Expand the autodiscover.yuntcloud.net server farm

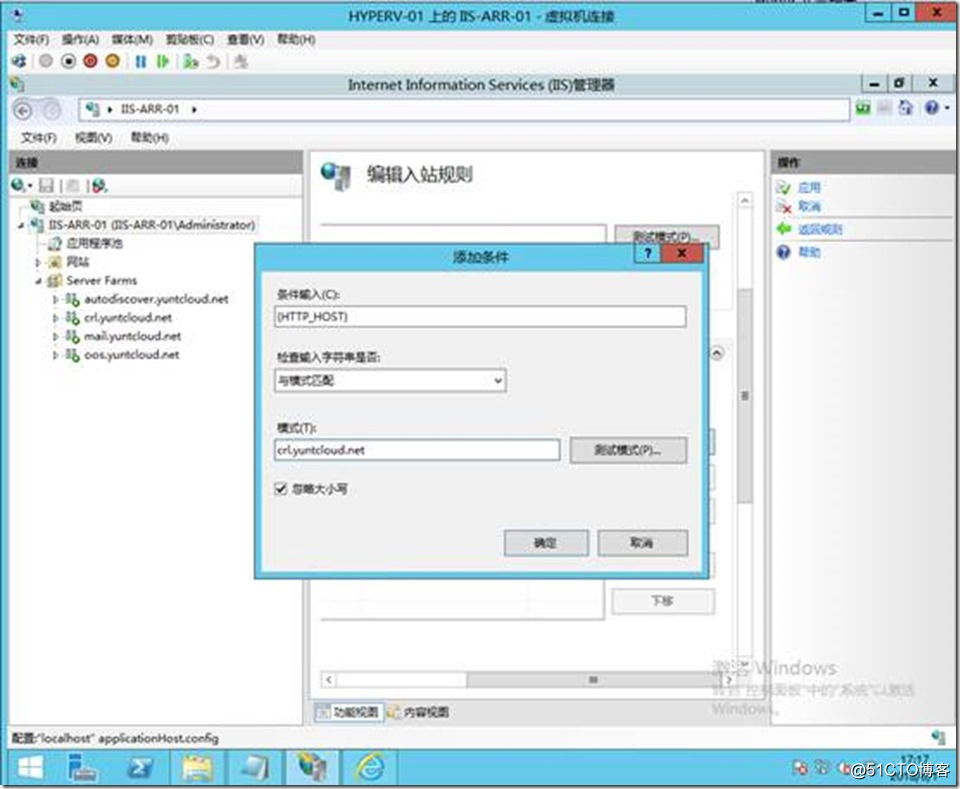pyautogui.click(x=56, y=299)
